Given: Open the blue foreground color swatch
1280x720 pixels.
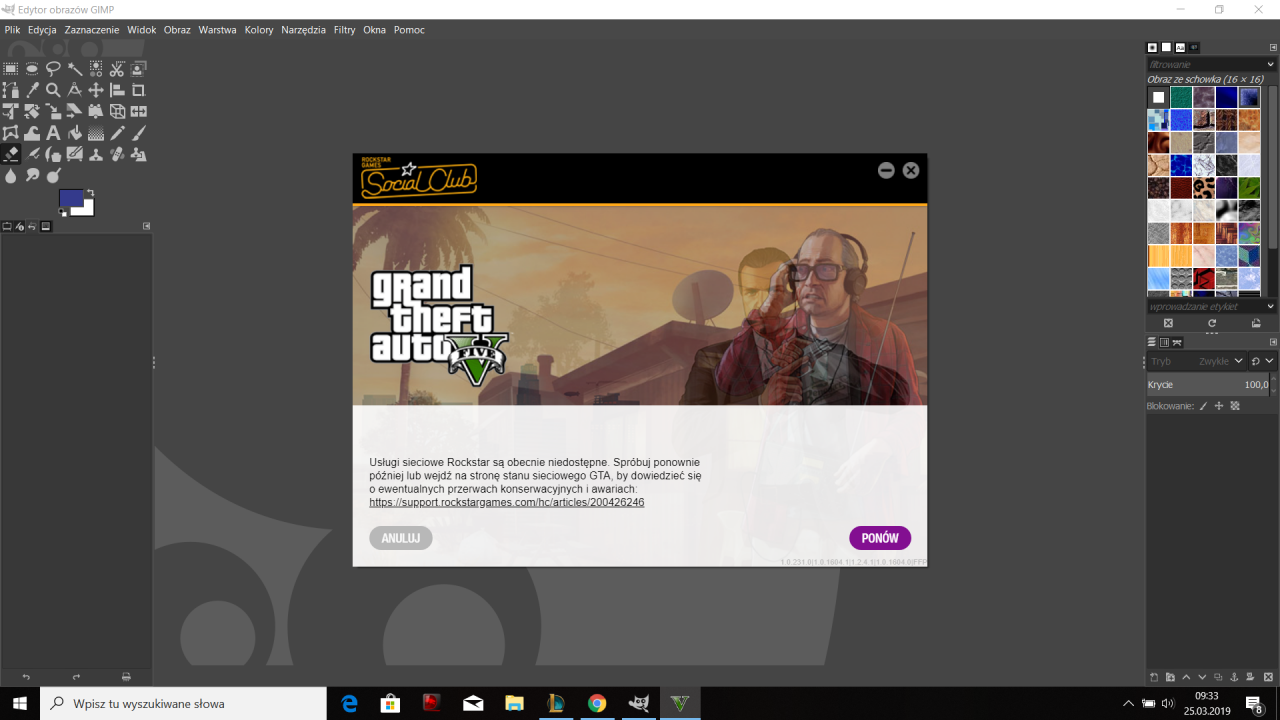Looking at the screenshot, I should pos(71,197).
